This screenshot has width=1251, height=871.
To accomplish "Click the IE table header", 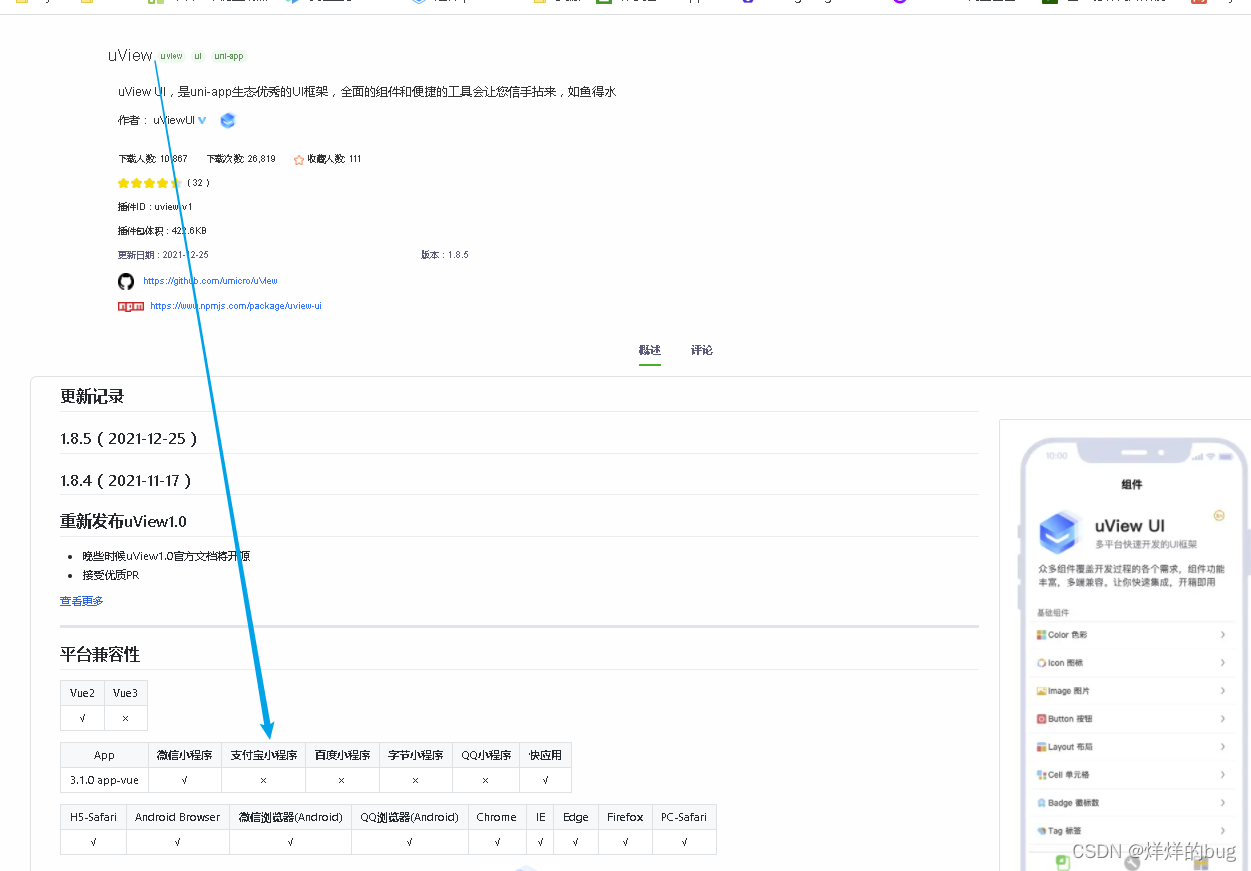I will point(540,817).
